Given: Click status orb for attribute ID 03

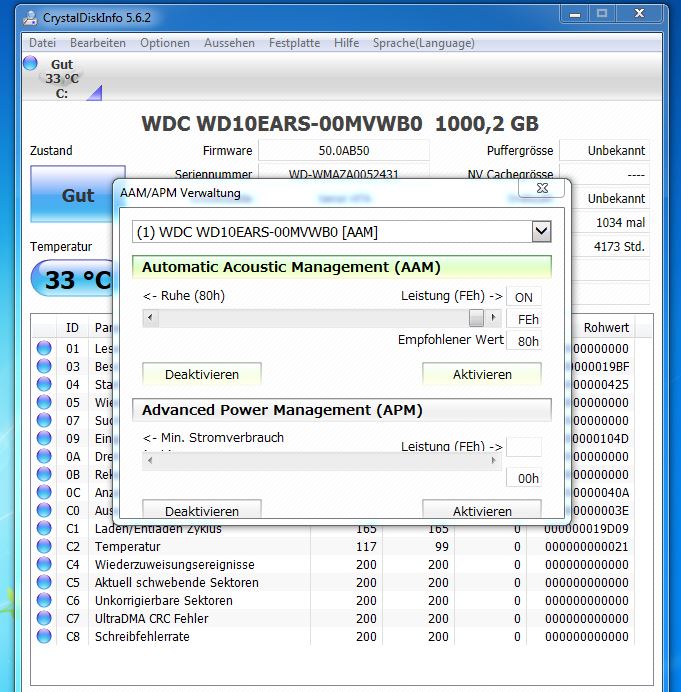Looking at the screenshot, I should pyautogui.click(x=44, y=366).
